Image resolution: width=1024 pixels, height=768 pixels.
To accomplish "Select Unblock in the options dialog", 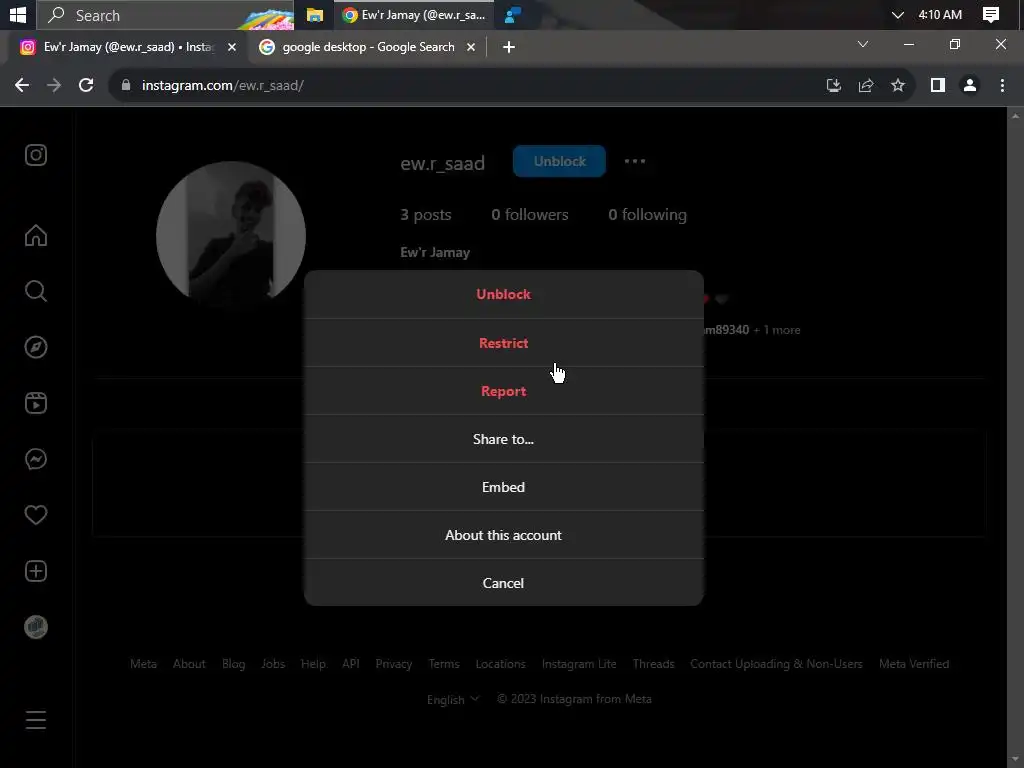I will coord(504,295).
